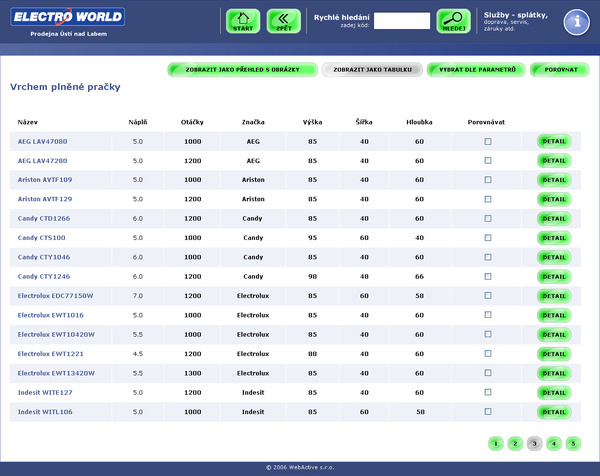This screenshot has height=476, width=600.
Task: Click the Náplň column header
Action: [x=138, y=122]
